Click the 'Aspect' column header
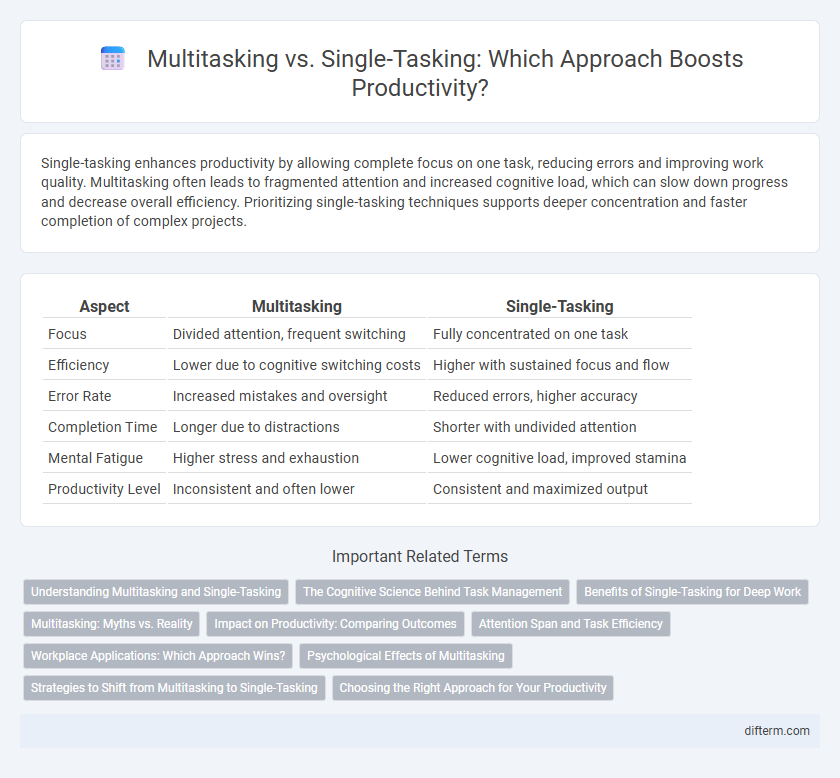Screen dimensions: 840x778 [104, 306]
